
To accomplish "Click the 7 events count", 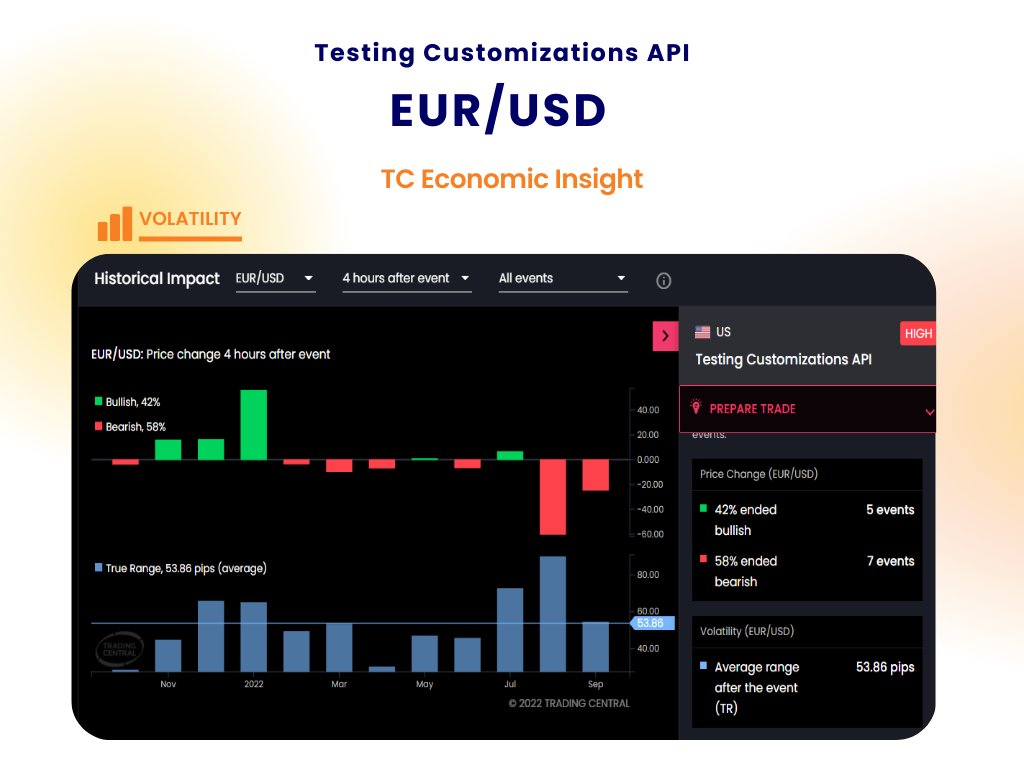I will coord(890,561).
